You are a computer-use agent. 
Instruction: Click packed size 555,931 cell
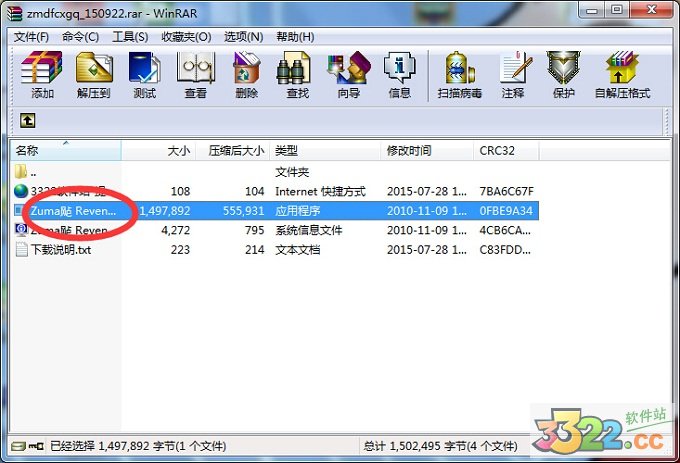coord(243,211)
